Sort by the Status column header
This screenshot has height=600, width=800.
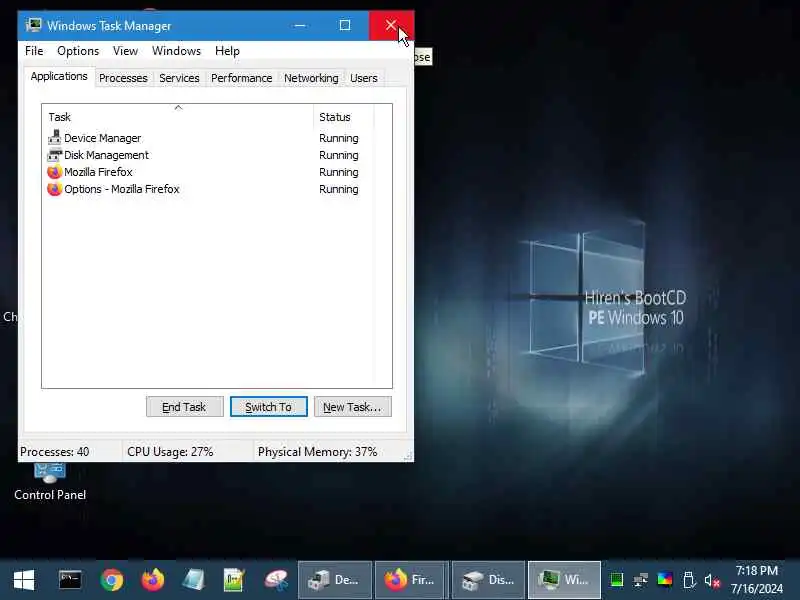pos(344,117)
